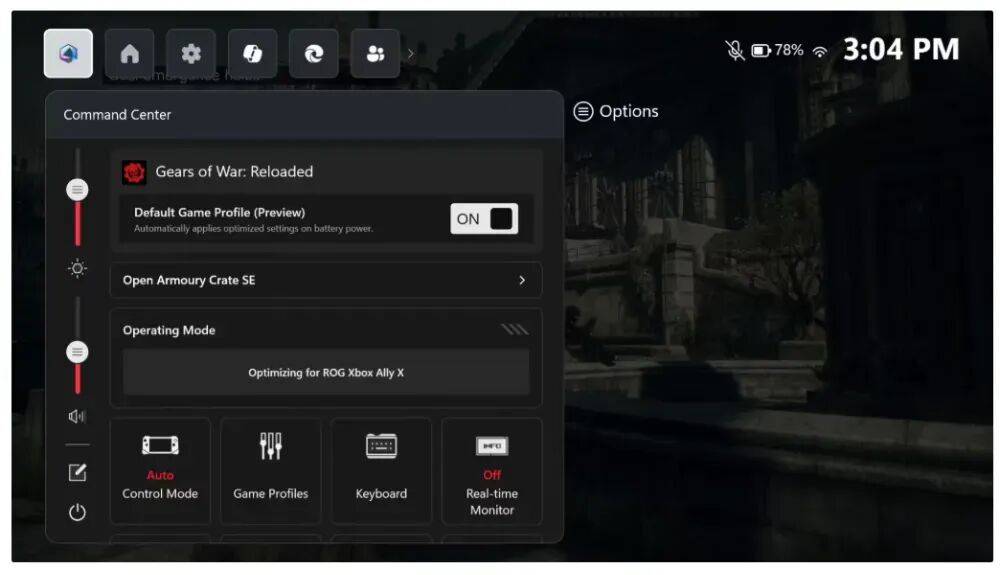Toggle the Real-time Monitor tile
The width and height of the screenshot is (1000, 575).
[x=491, y=471]
